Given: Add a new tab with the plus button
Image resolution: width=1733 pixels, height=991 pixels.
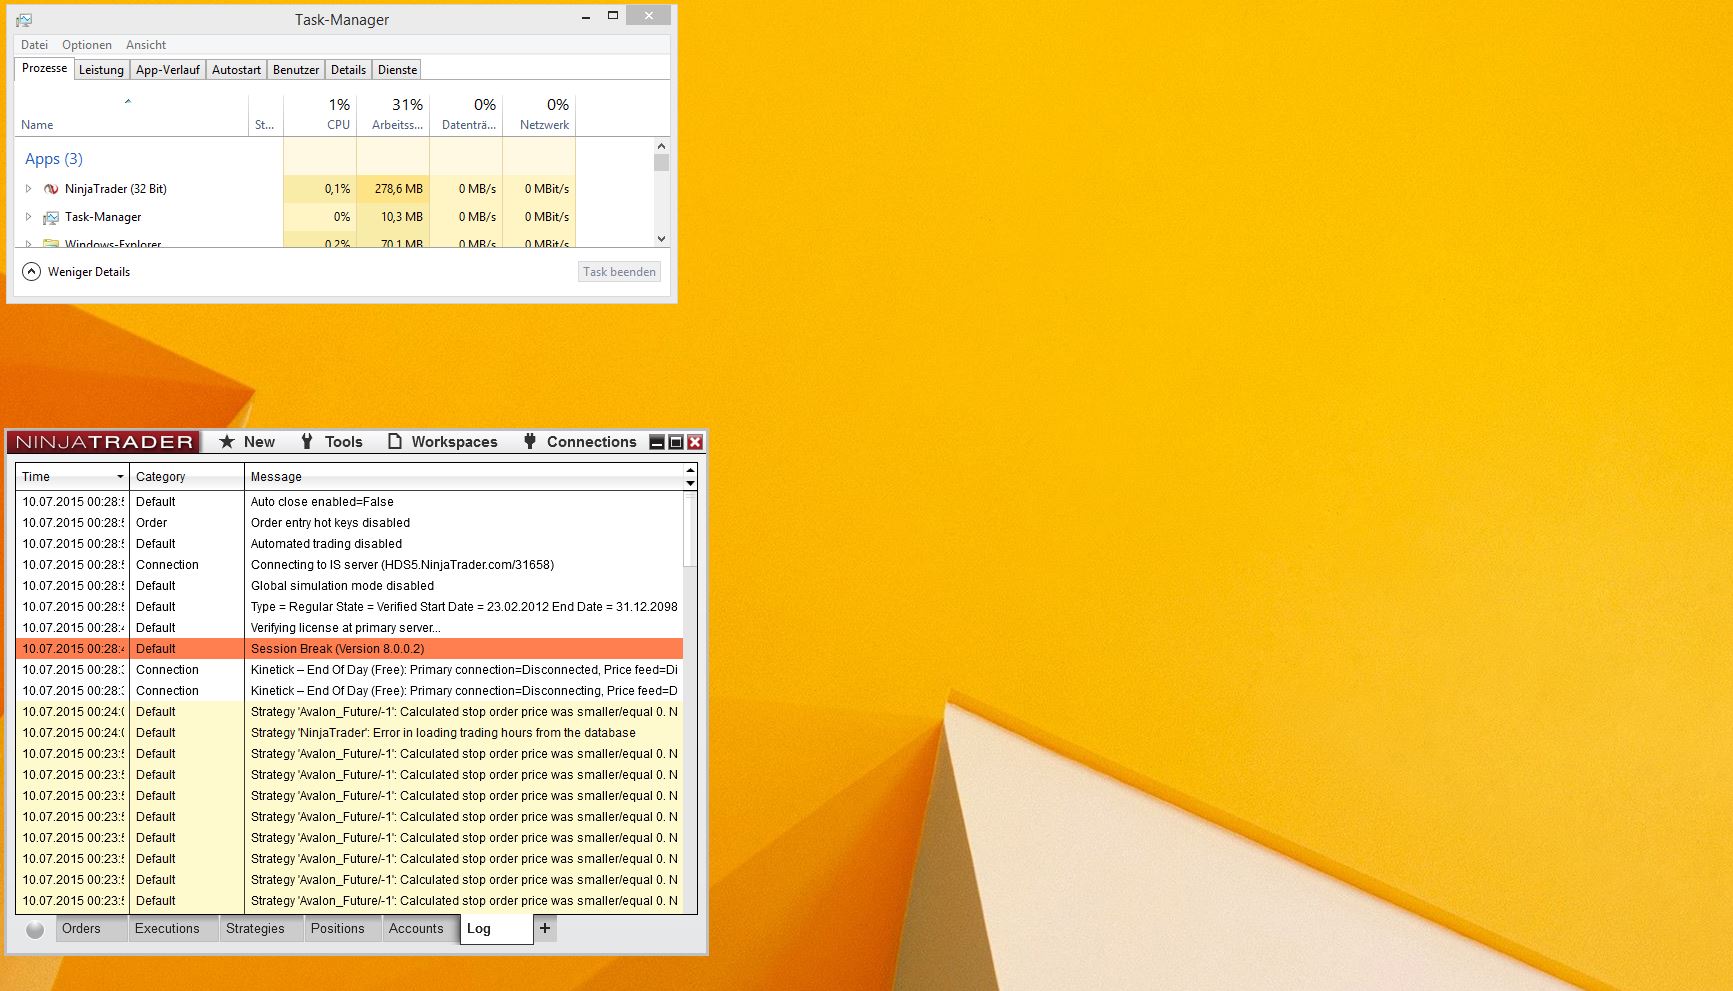Looking at the screenshot, I should coord(545,928).
